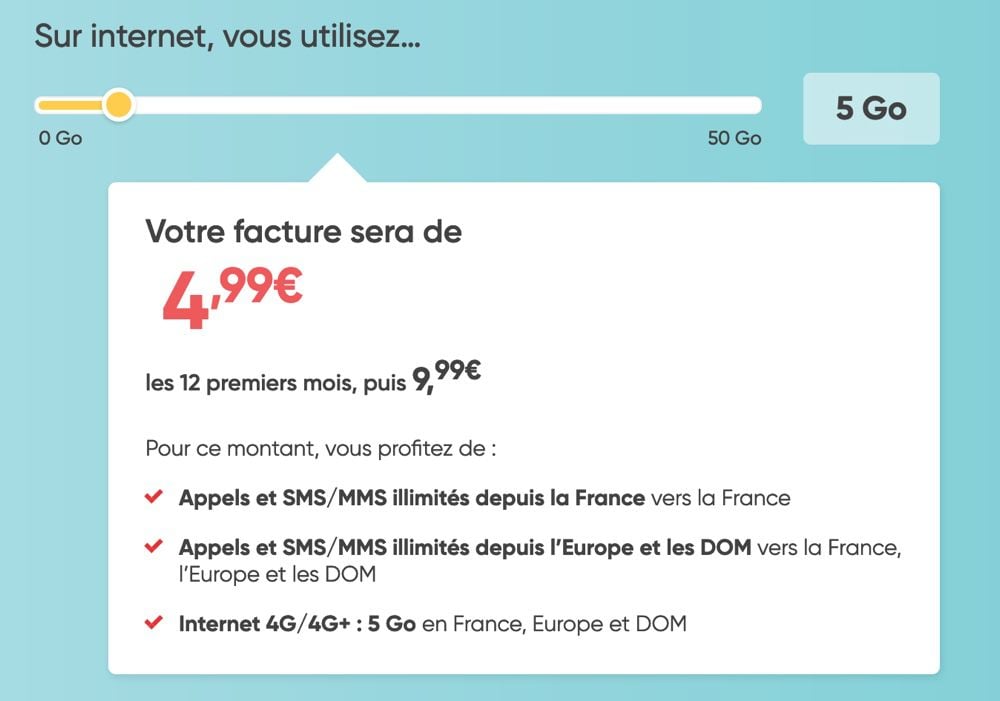This screenshot has width=1000, height=701.
Task: Click the white tooltip pointer arrow
Action: (x=337, y=169)
